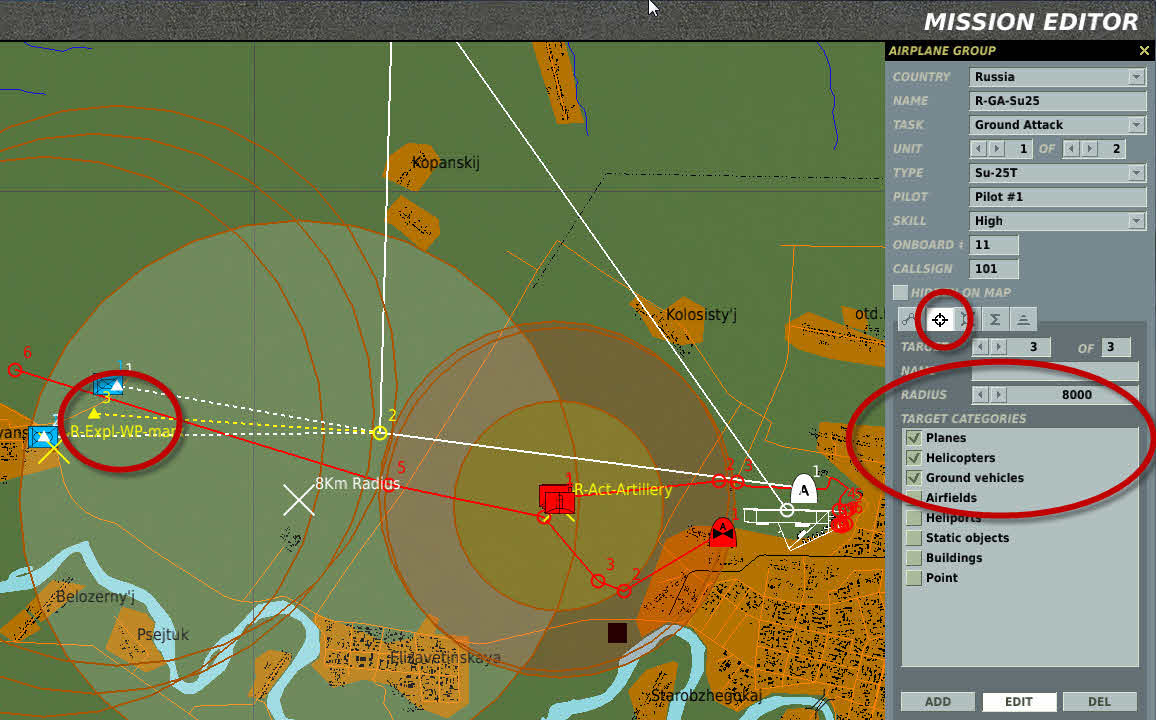
Task: Click the Callsign field 101
Action: (994, 269)
